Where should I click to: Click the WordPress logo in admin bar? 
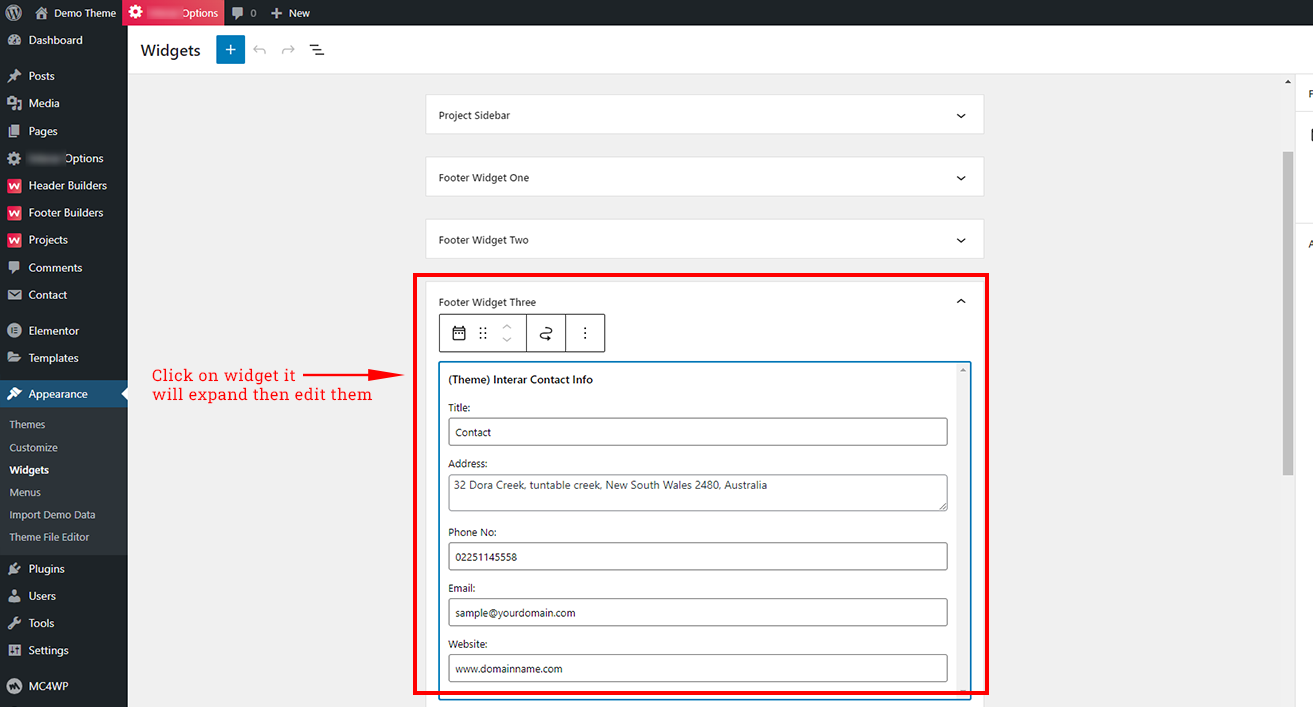[14, 13]
